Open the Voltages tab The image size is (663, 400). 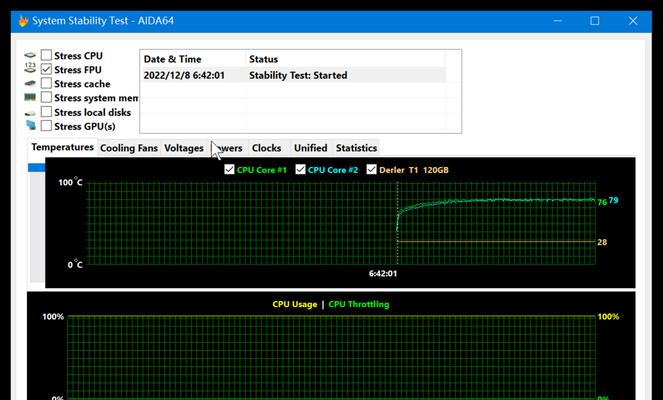click(x=184, y=148)
